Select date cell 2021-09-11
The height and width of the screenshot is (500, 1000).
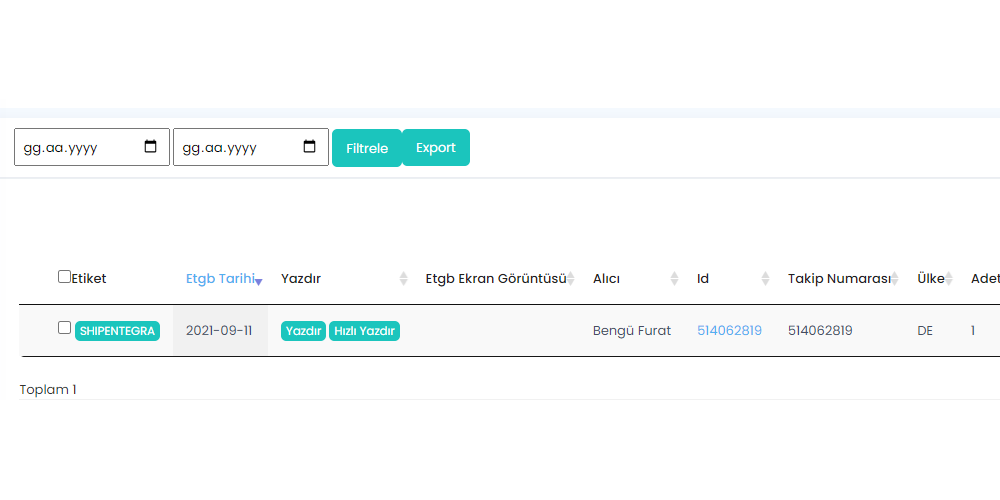tap(219, 330)
